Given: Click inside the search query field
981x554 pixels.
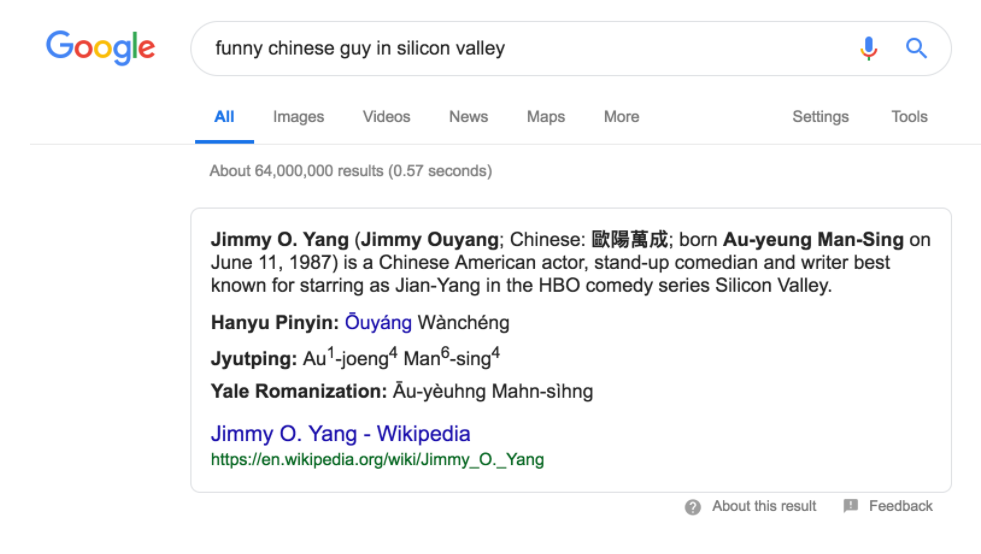Looking at the screenshot, I should click(526, 48).
